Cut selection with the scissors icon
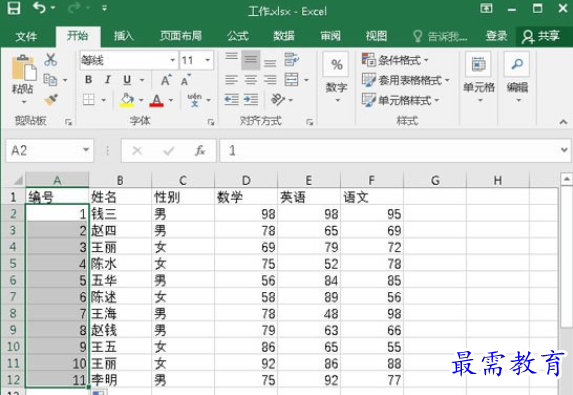The width and height of the screenshot is (573, 395). pyautogui.click(x=50, y=60)
